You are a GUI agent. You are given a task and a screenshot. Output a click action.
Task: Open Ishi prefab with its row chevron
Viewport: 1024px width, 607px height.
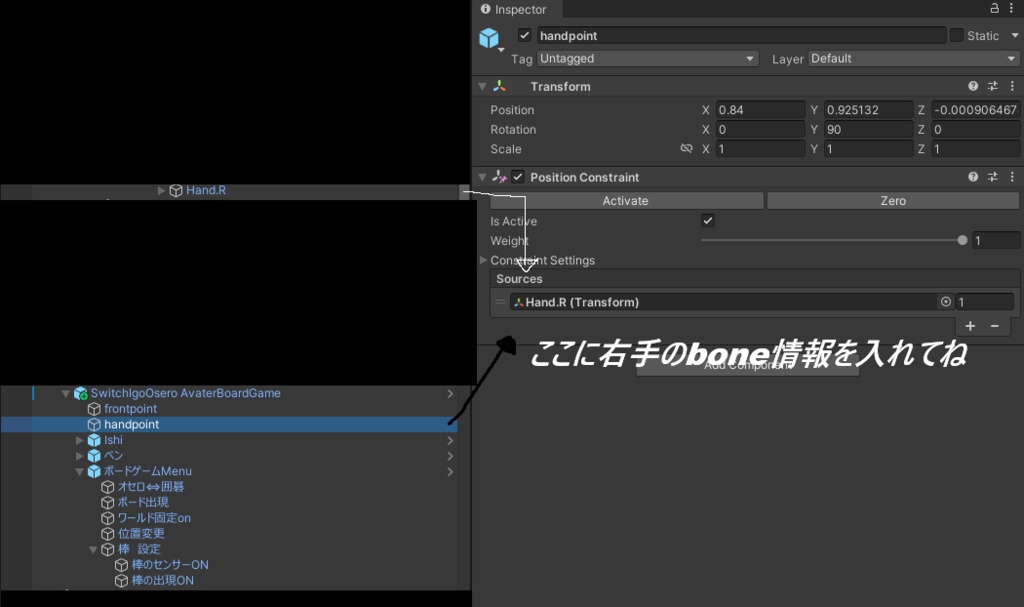click(x=450, y=440)
